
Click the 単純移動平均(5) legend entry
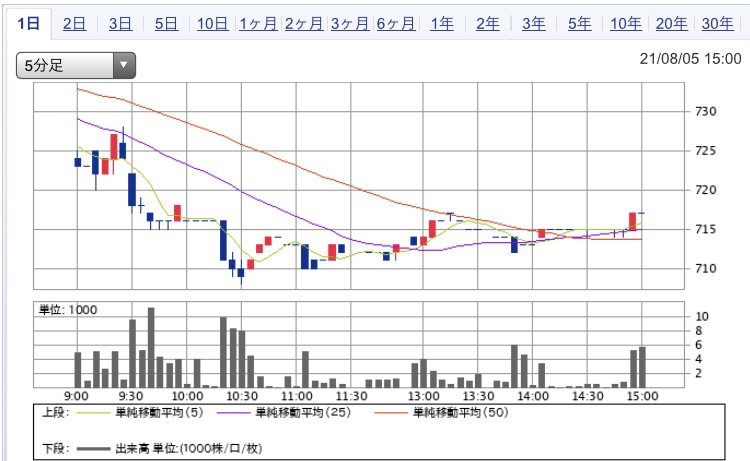(159, 412)
